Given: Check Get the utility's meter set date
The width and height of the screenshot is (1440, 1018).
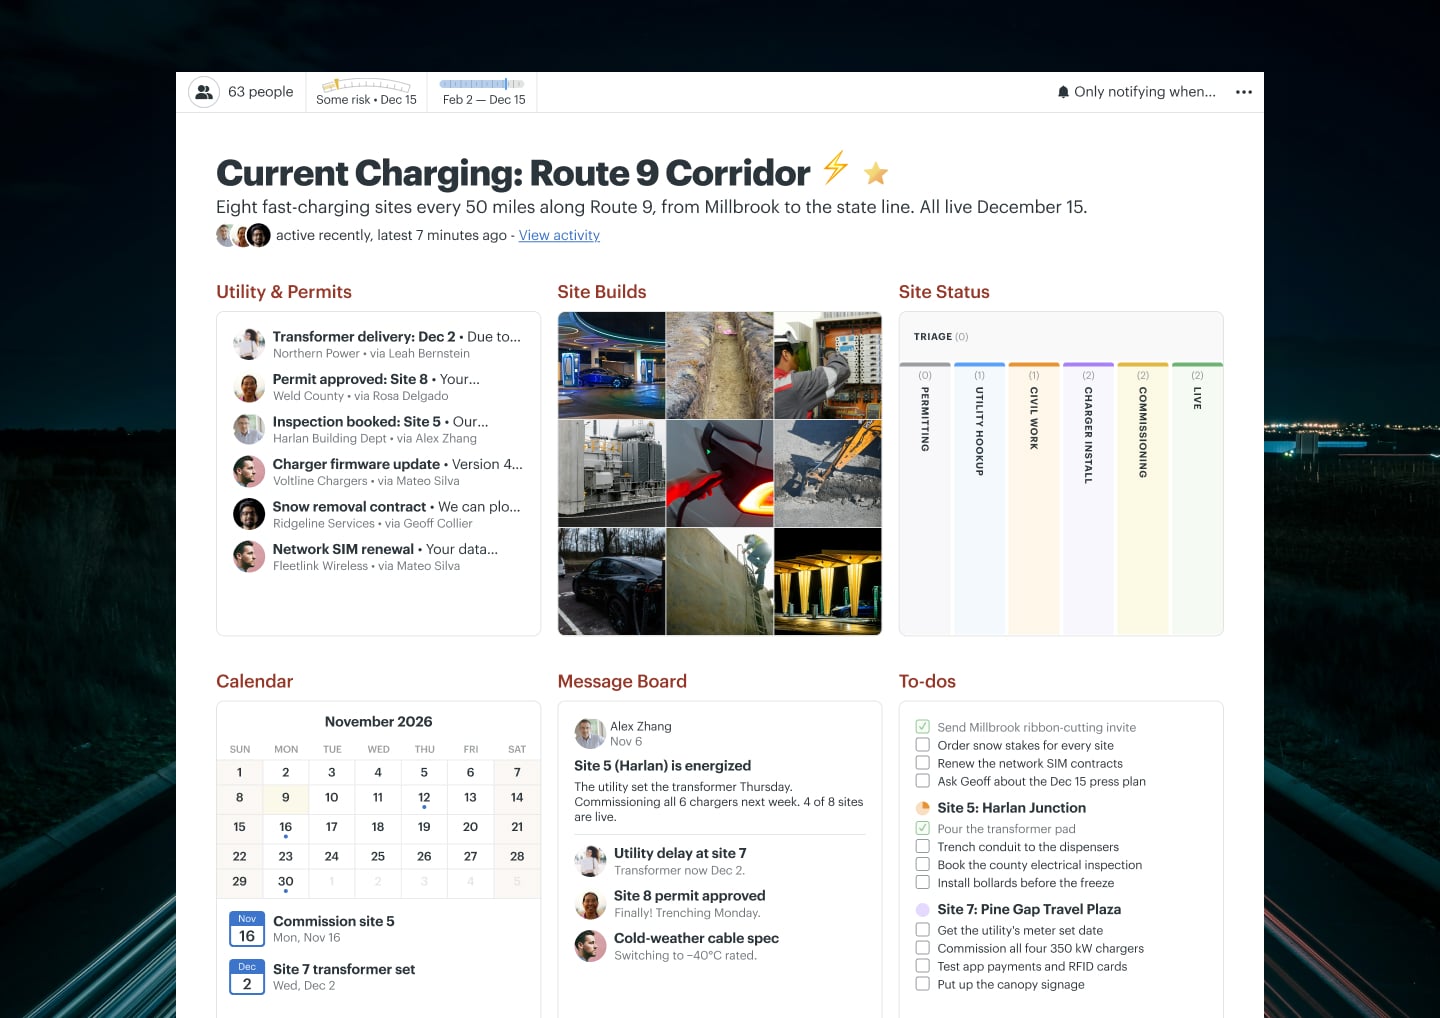Looking at the screenshot, I should (923, 930).
